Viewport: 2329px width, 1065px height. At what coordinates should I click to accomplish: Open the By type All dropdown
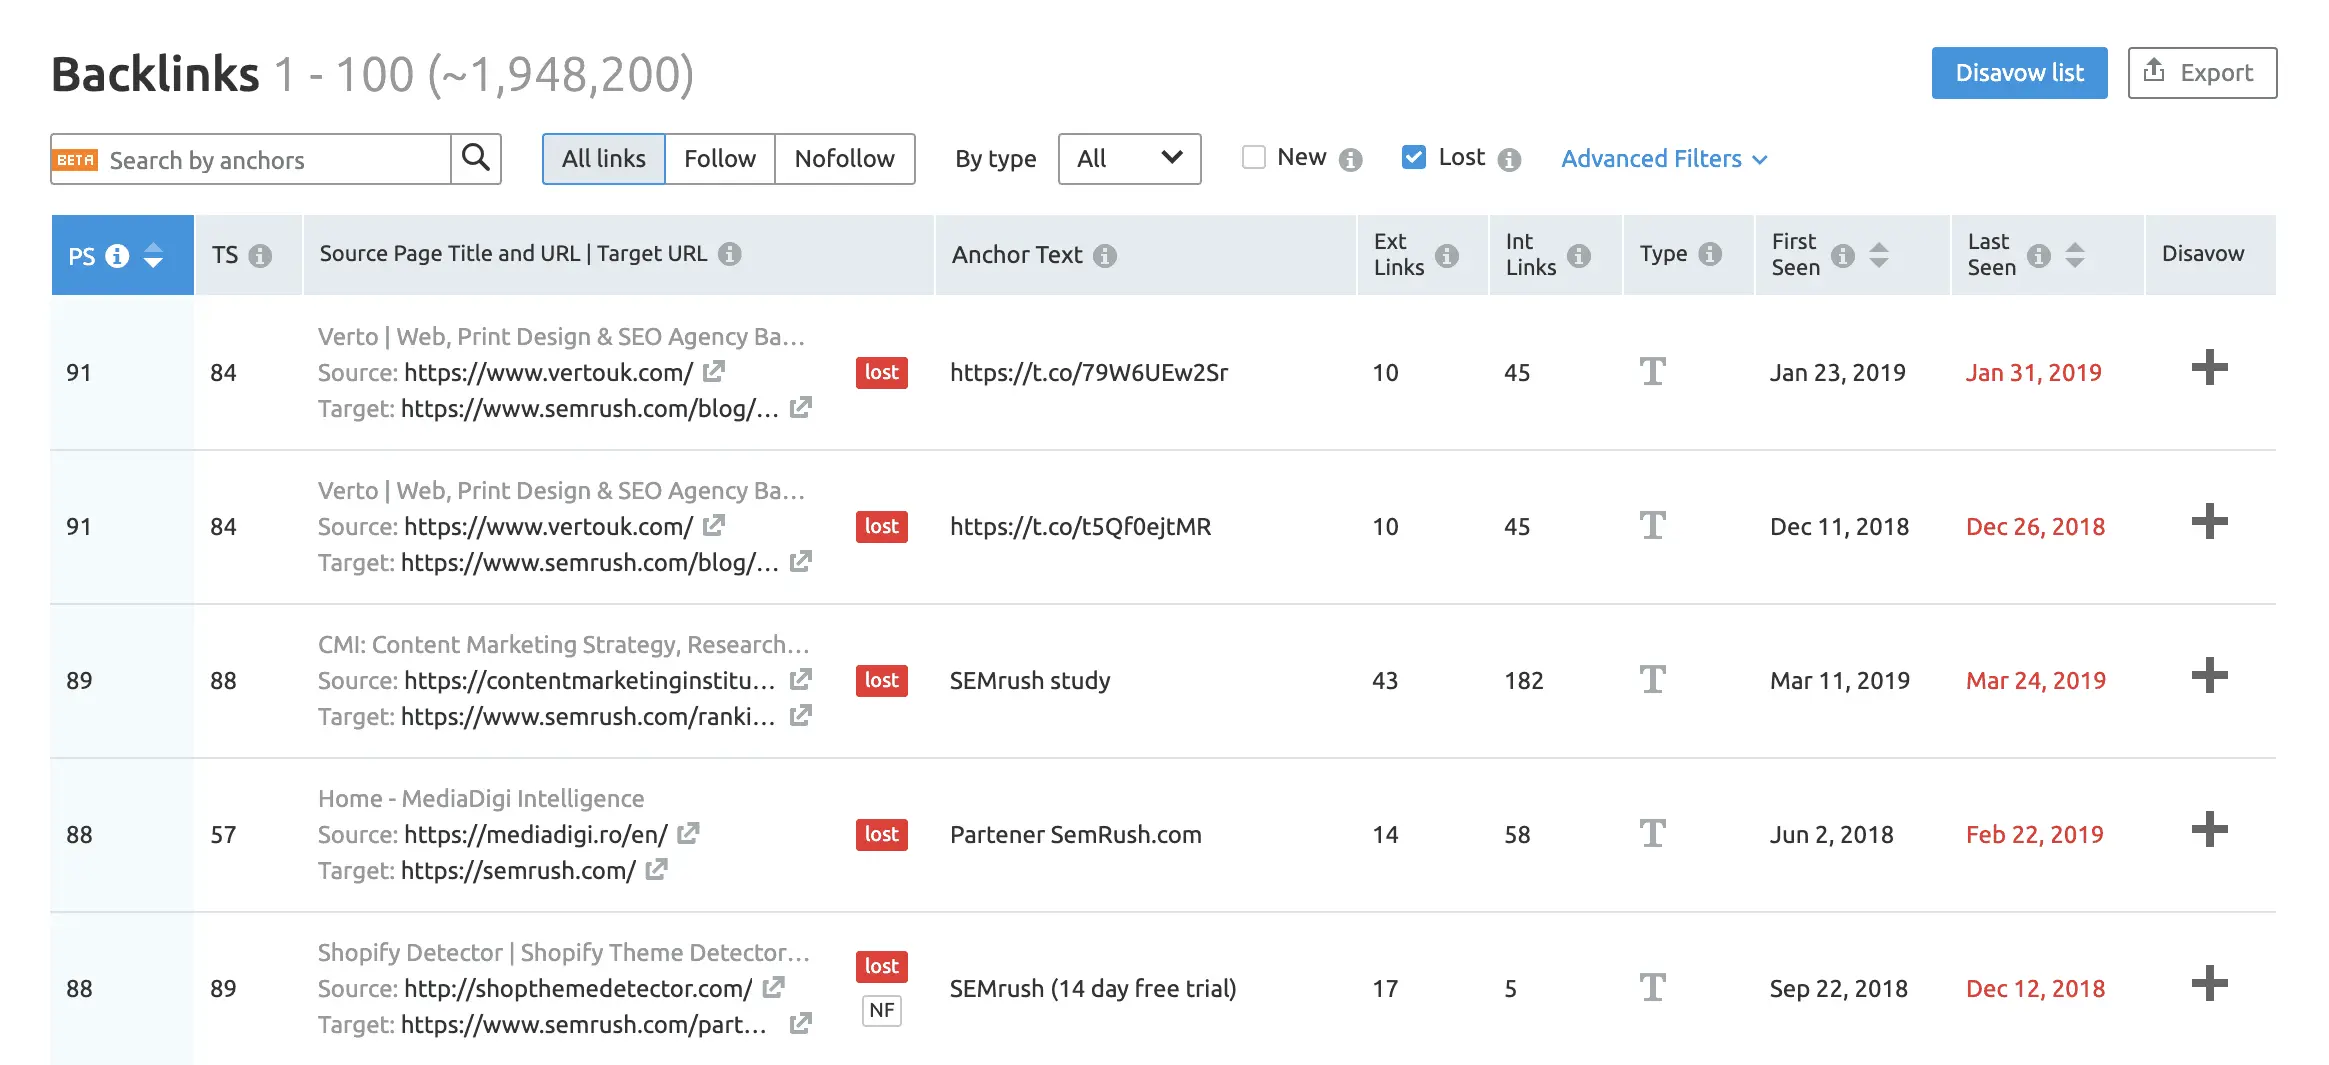click(1129, 159)
